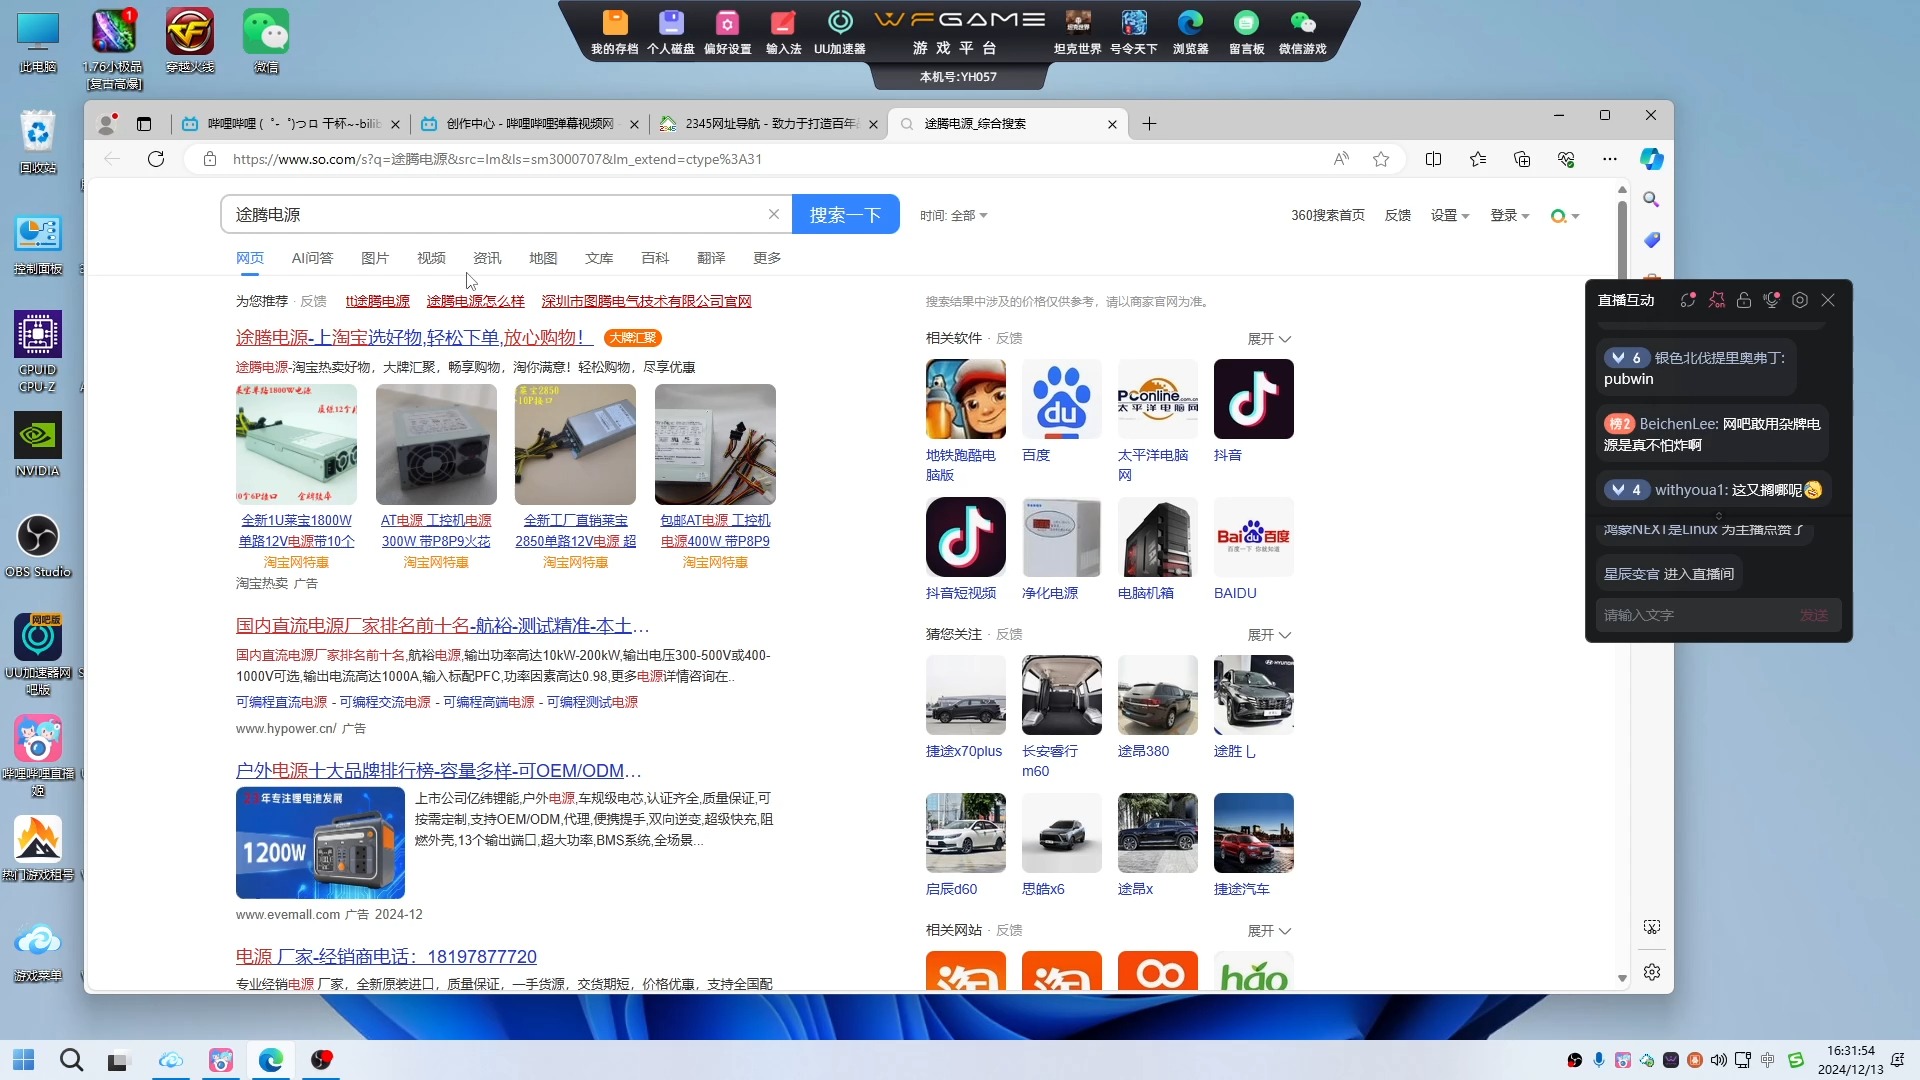Open 更多 search categories menu

pos(767,258)
